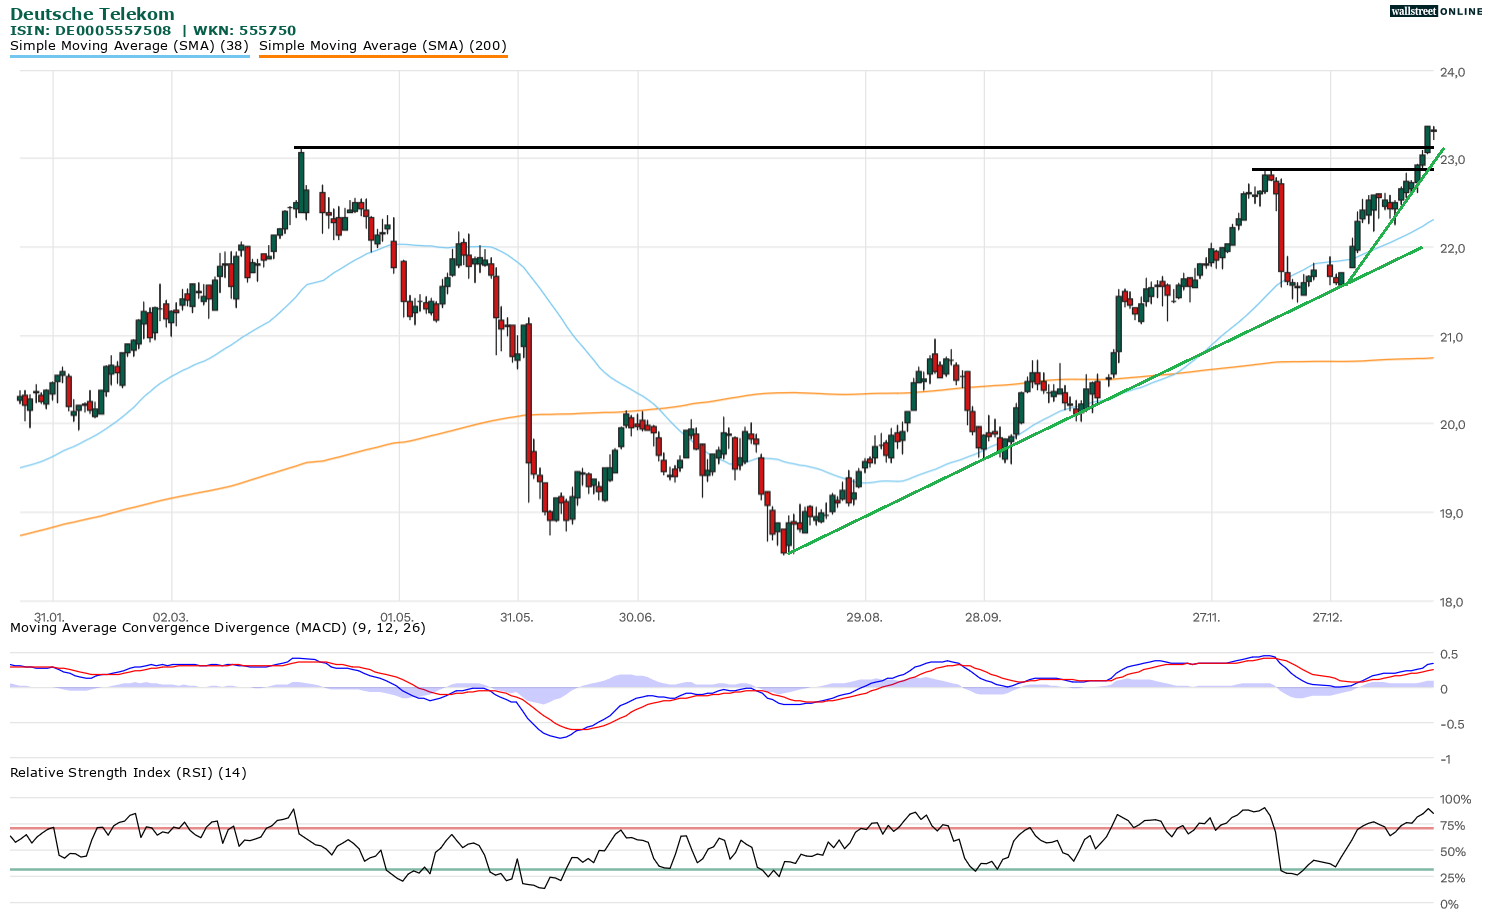Click the wallstreet ONLINE logo
1490x912 pixels.
[x=1436, y=11]
